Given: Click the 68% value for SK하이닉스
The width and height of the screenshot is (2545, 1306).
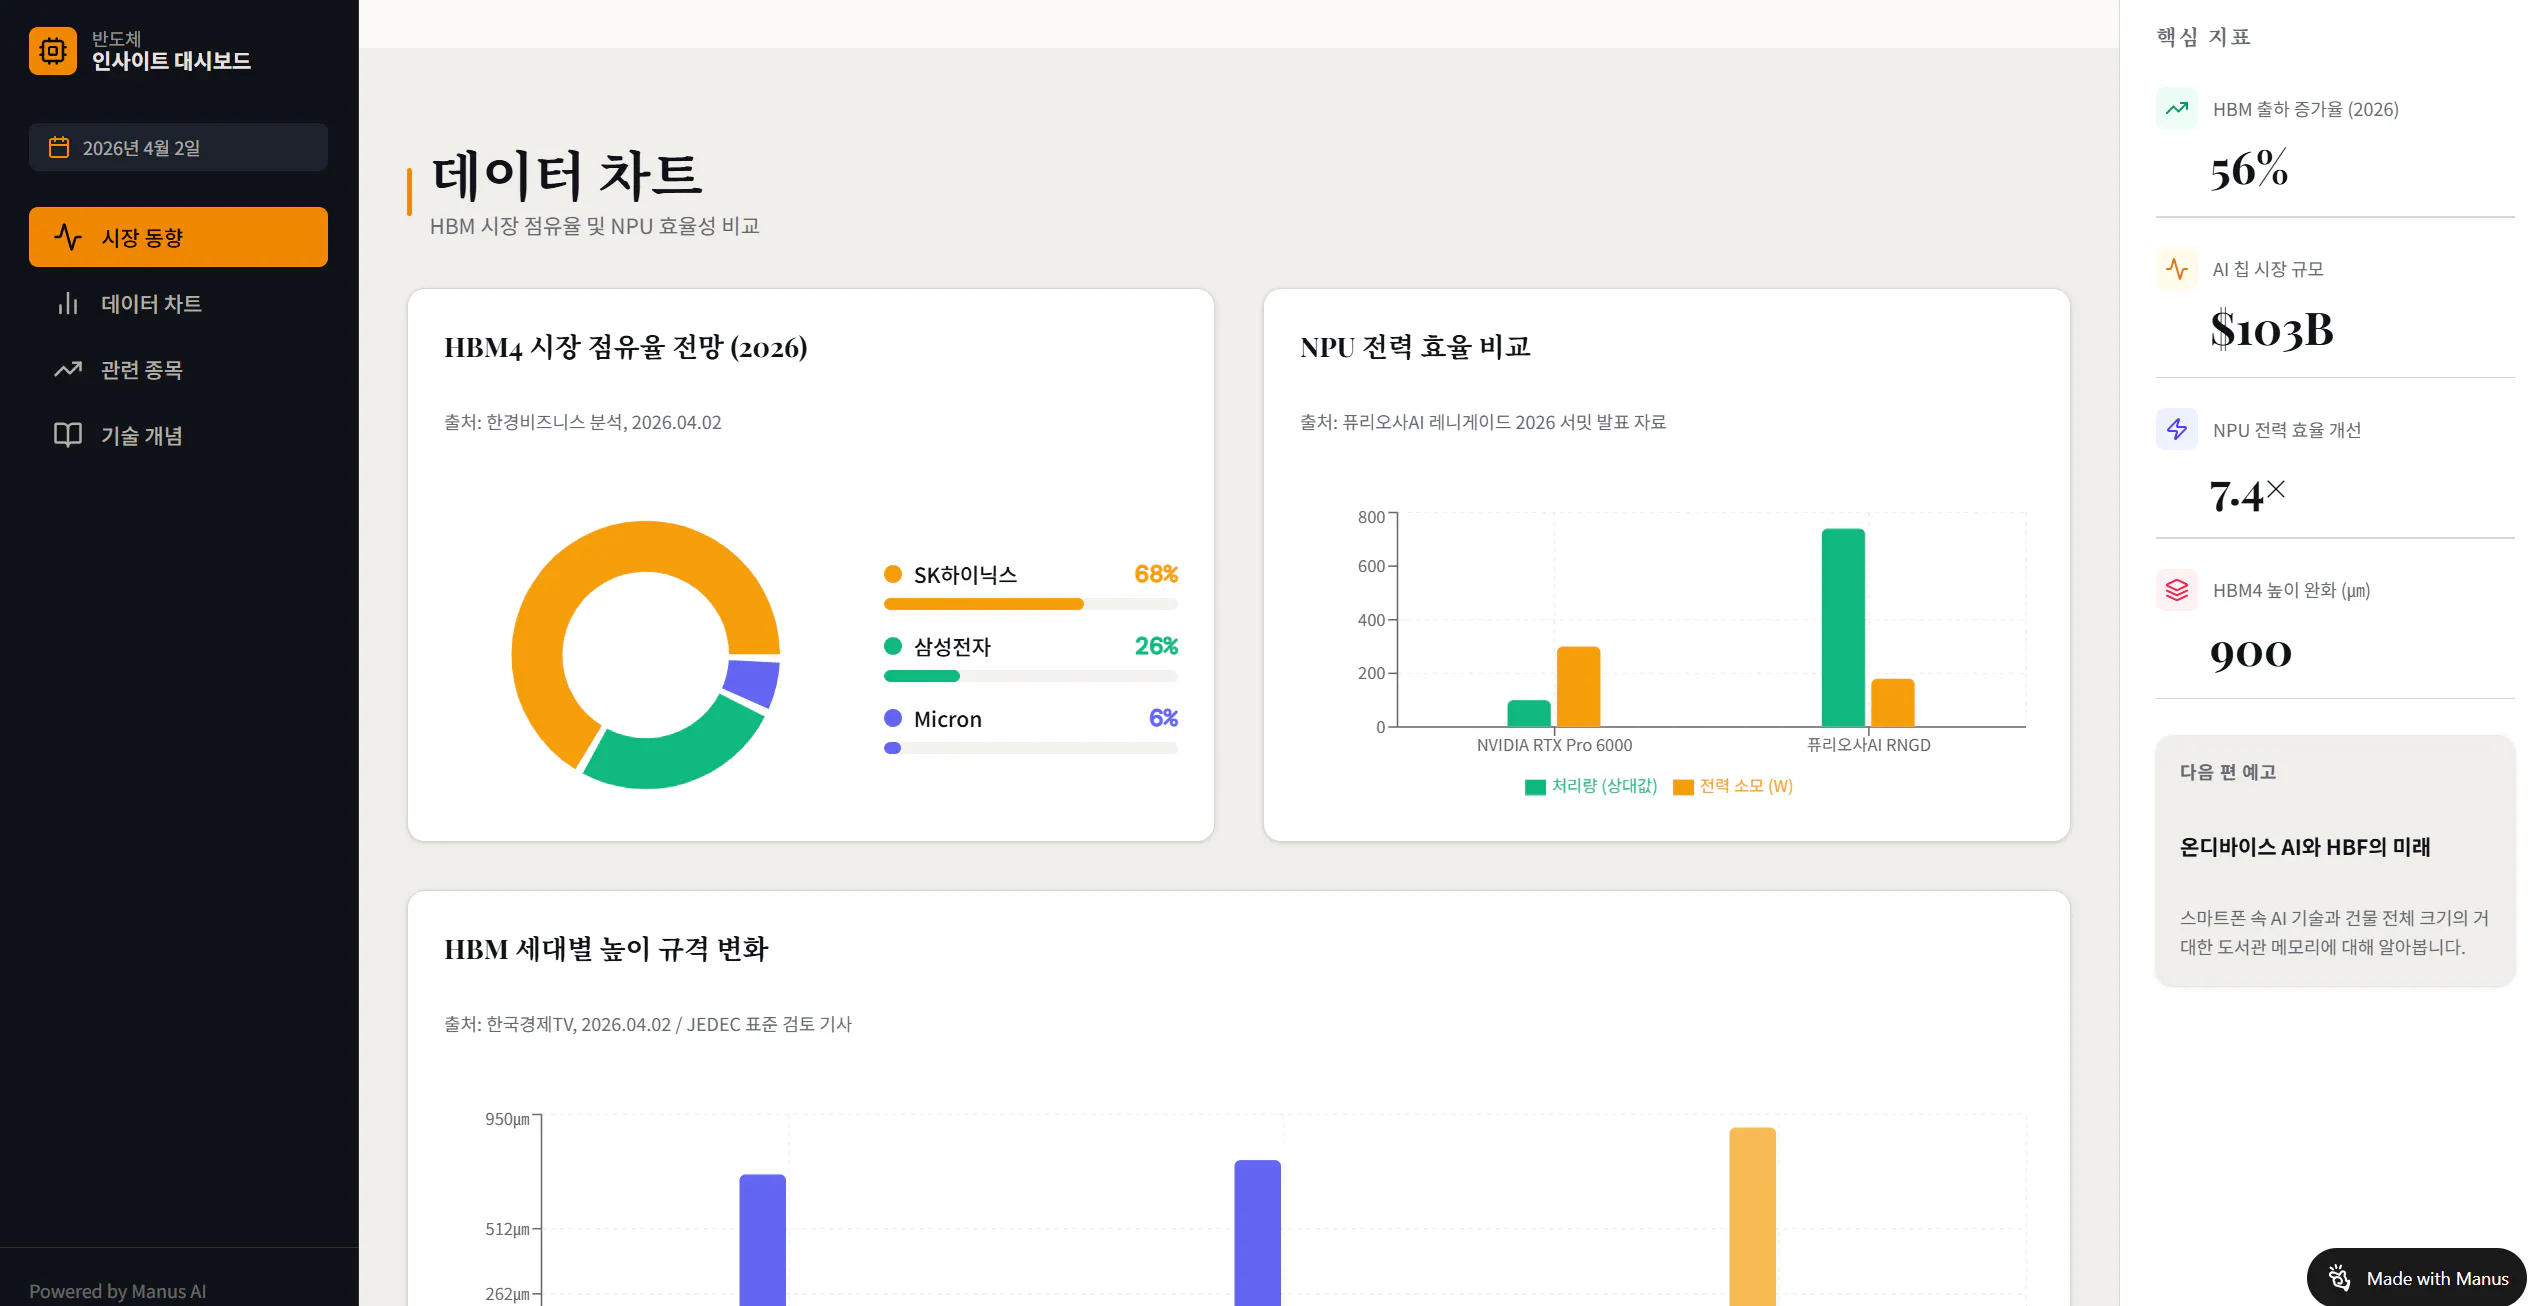Looking at the screenshot, I should (1156, 574).
